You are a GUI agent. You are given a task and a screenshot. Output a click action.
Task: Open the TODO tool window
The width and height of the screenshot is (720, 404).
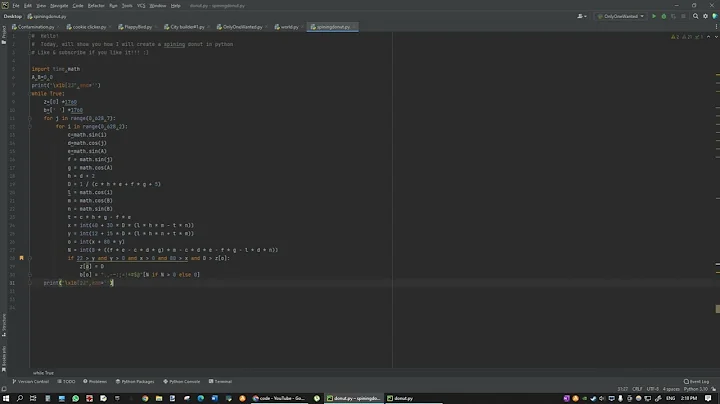(66, 382)
